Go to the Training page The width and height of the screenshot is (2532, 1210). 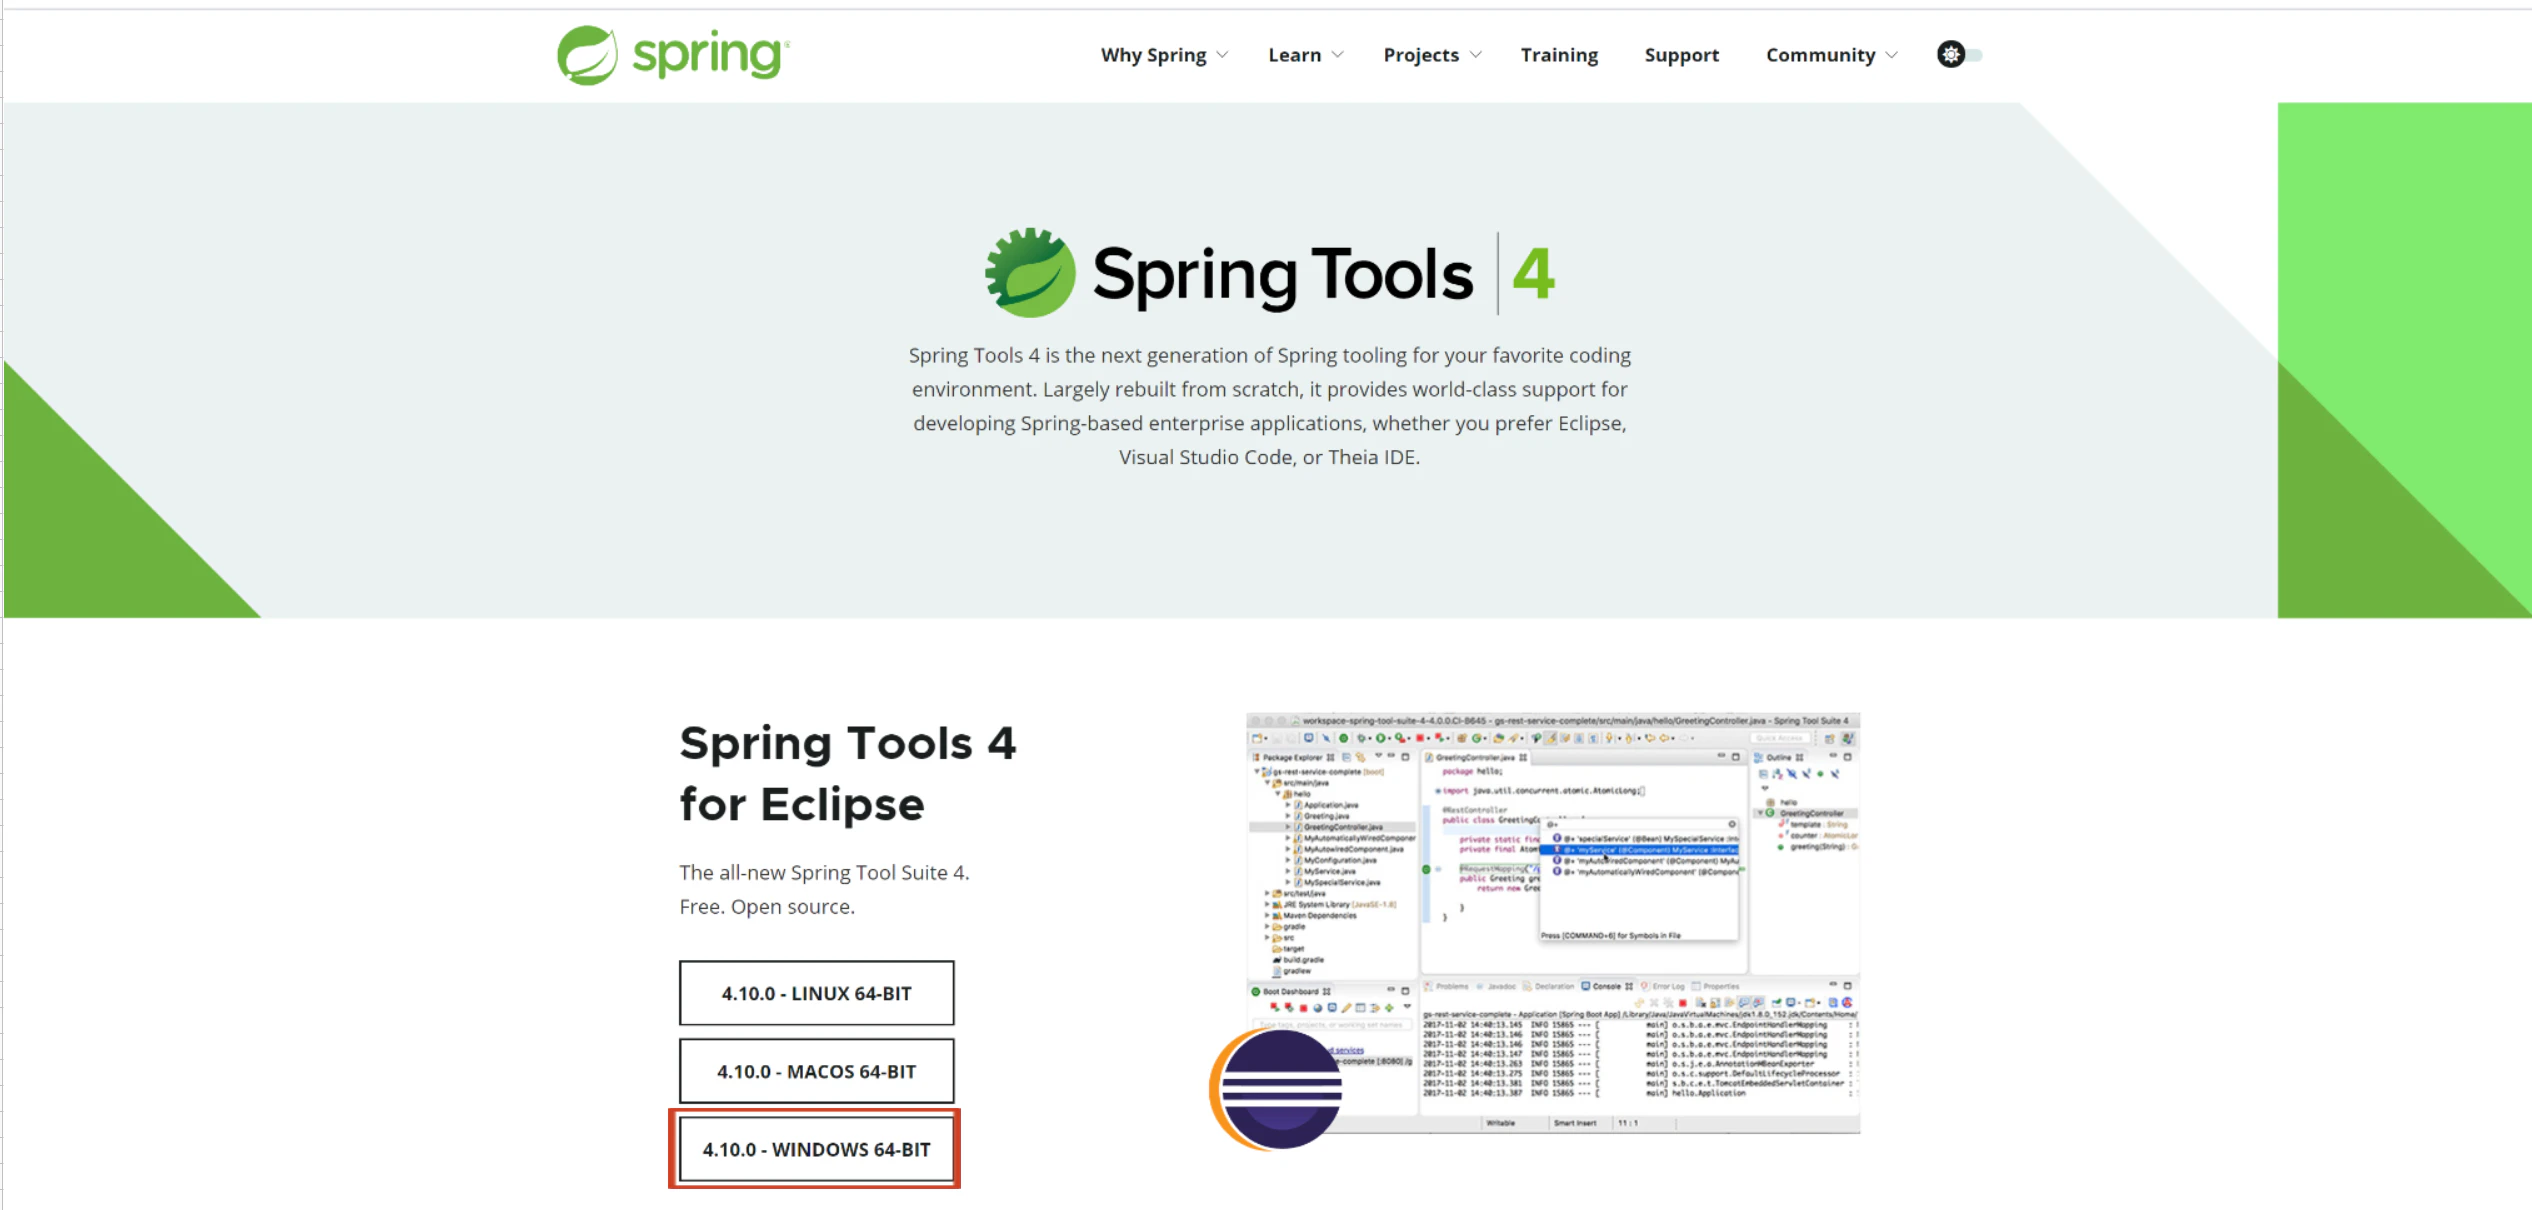1559,55
